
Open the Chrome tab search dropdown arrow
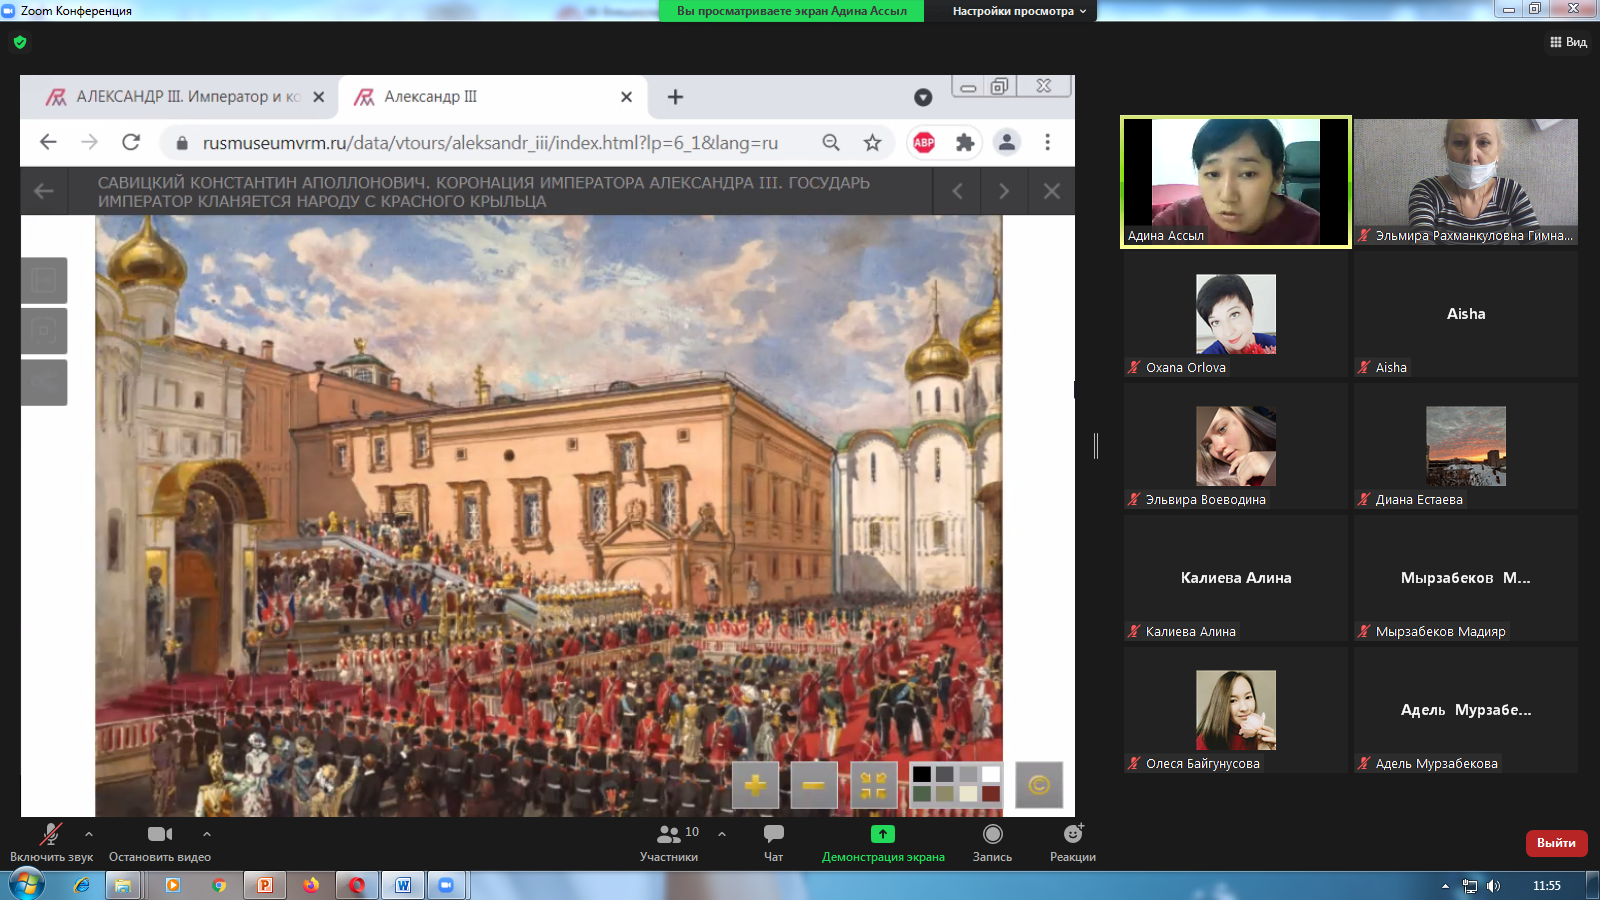(x=923, y=97)
